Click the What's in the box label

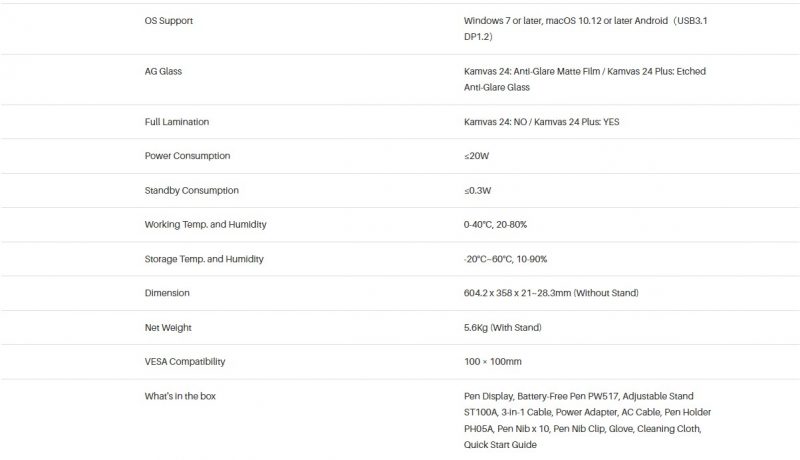(180, 396)
